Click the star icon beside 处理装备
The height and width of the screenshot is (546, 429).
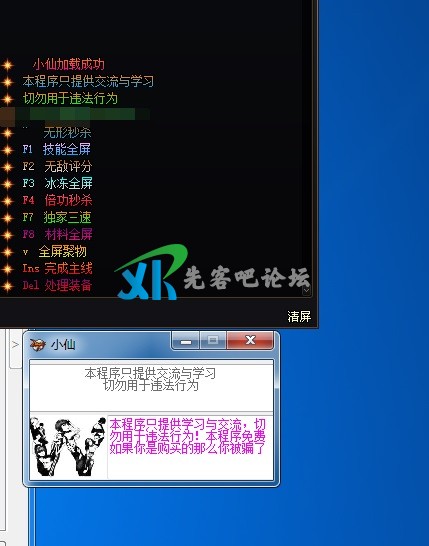click(7, 286)
